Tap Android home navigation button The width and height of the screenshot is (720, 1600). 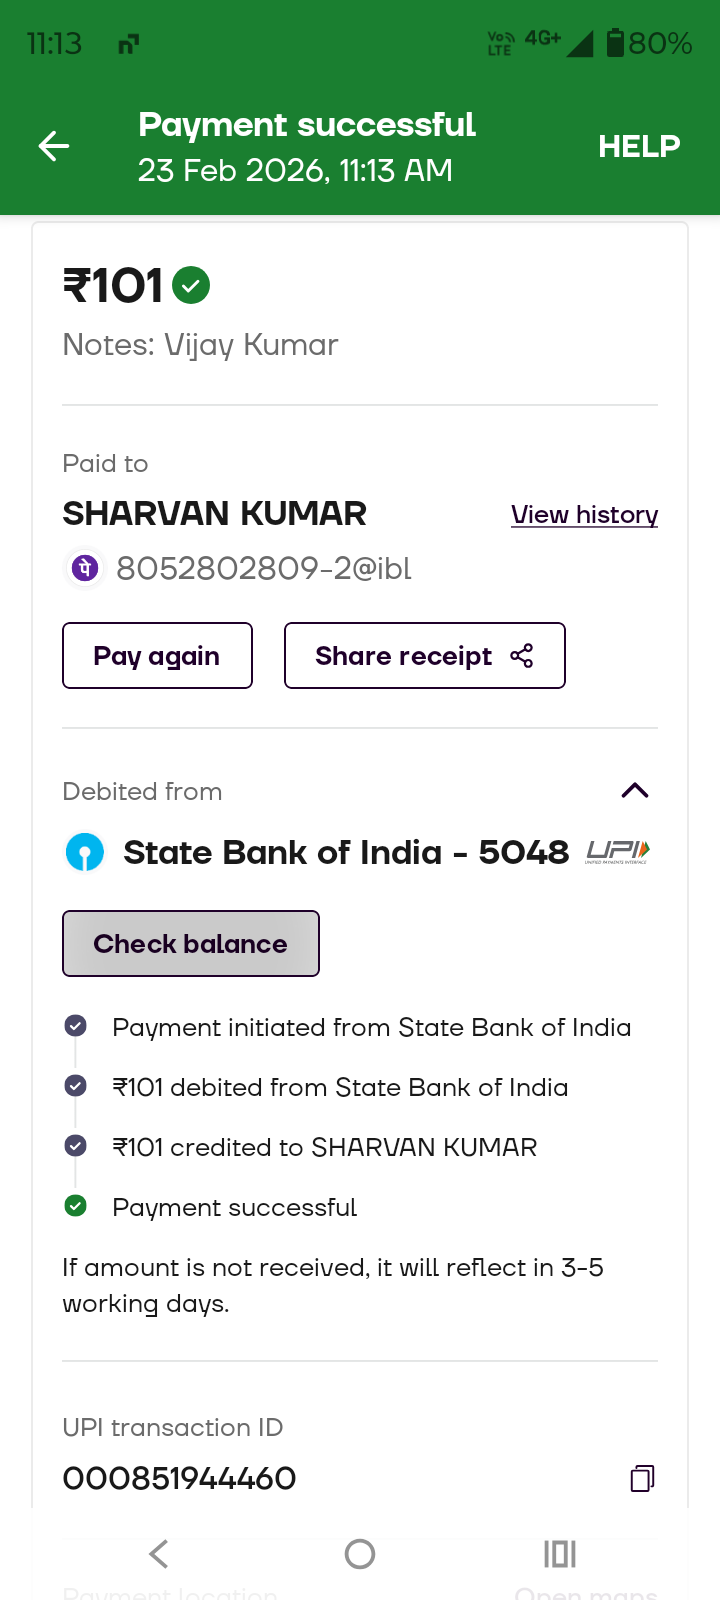(360, 1554)
